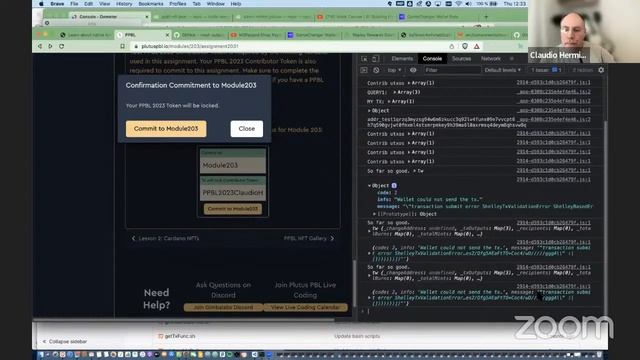Click the share icon in address bar
640x360 pixels.
[x=451, y=47]
